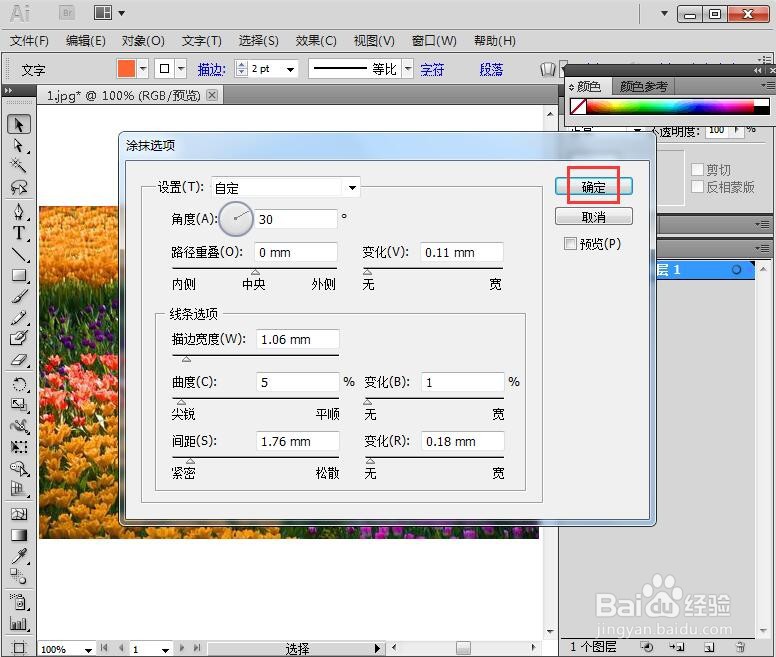Select the Pen tool
This screenshot has height=657, width=776.
(x=19, y=212)
